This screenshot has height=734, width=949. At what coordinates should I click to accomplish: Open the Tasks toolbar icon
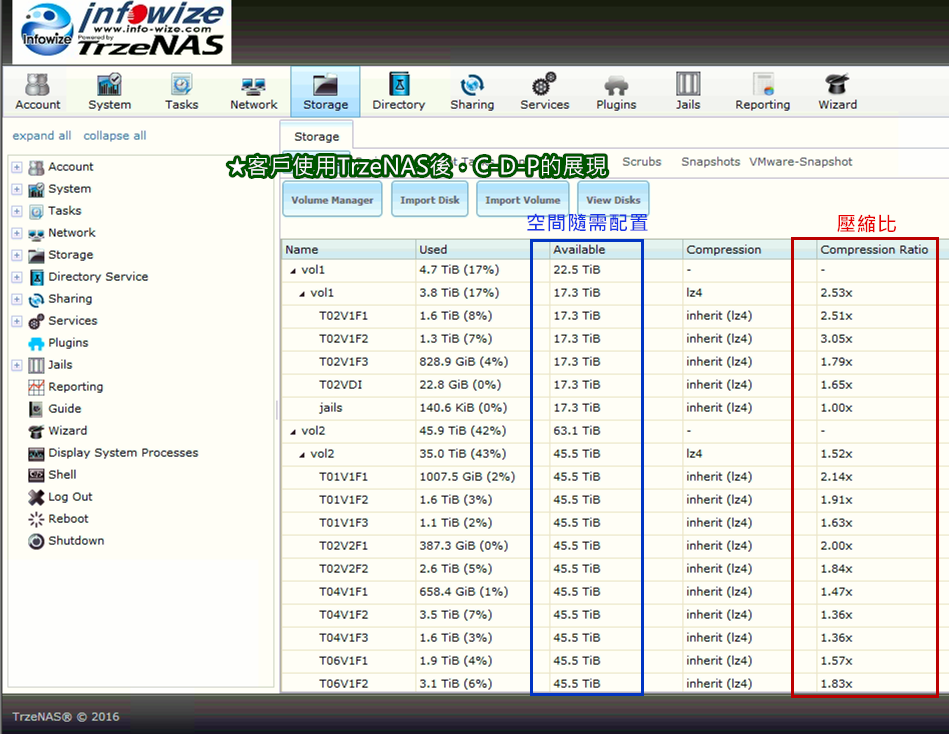tap(182, 91)
